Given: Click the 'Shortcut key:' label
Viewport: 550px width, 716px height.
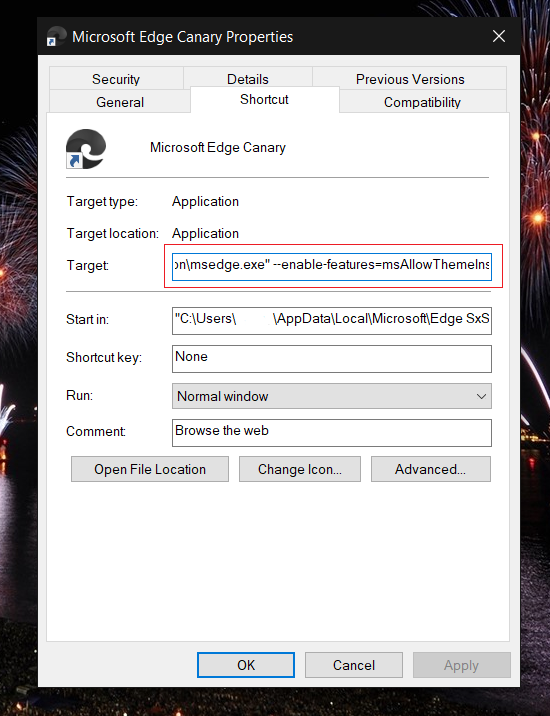Looking at the screenshot, I should (x=104, y=357).
